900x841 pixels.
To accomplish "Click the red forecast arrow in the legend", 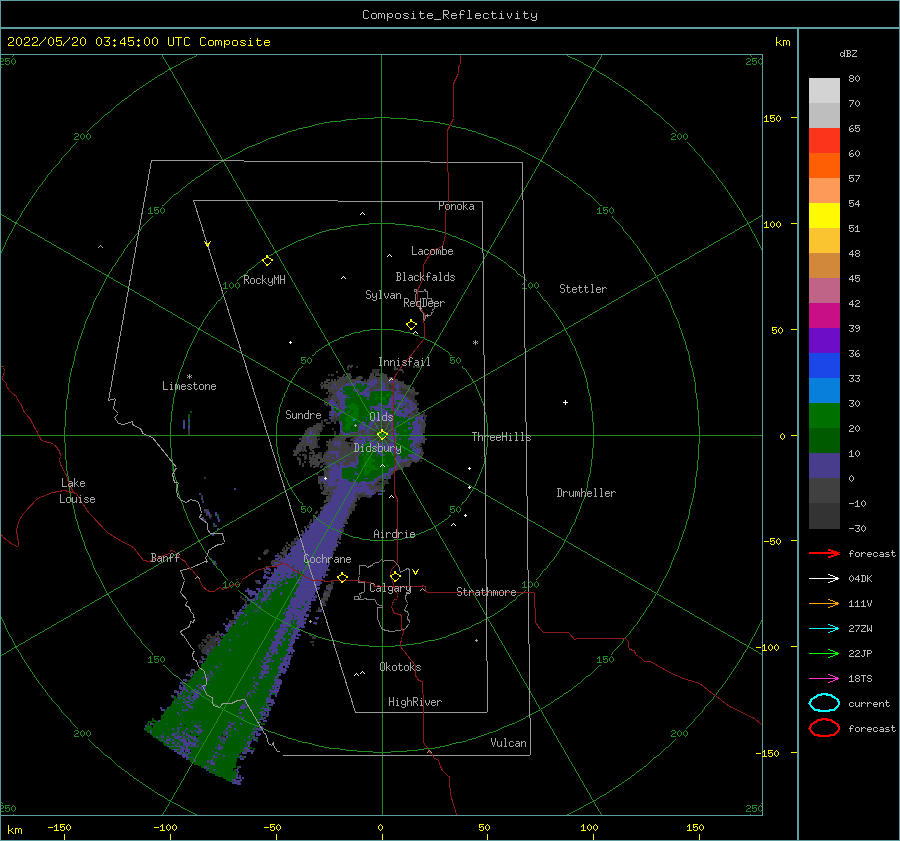I will pos(824,553).
